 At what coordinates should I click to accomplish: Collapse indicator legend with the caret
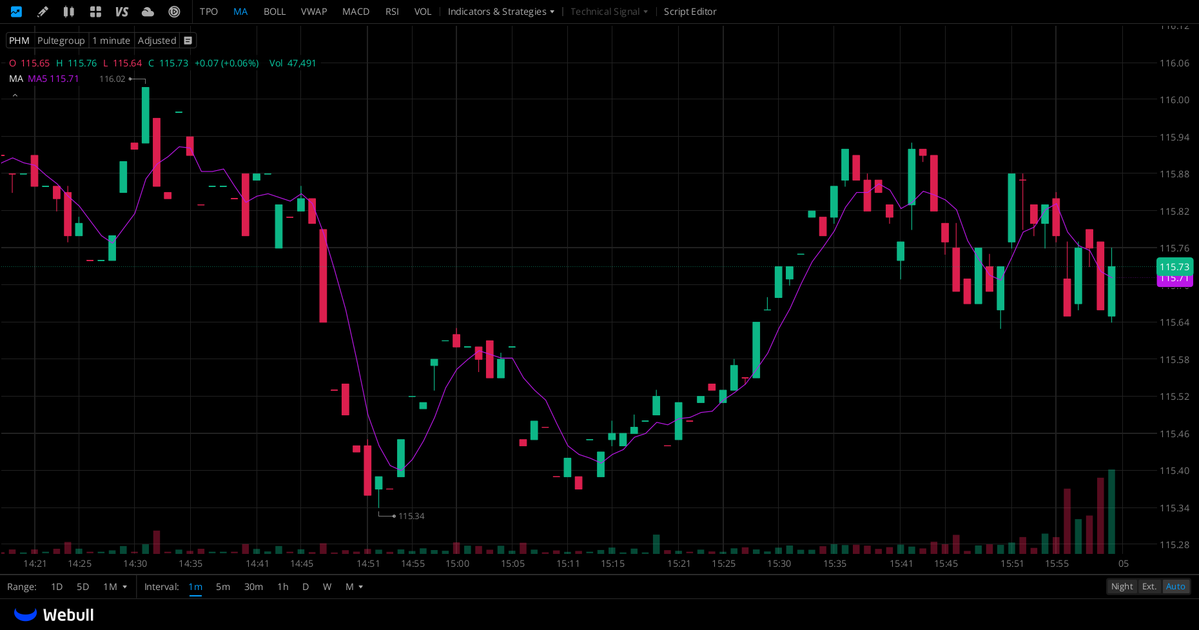(x=15, y=96)
